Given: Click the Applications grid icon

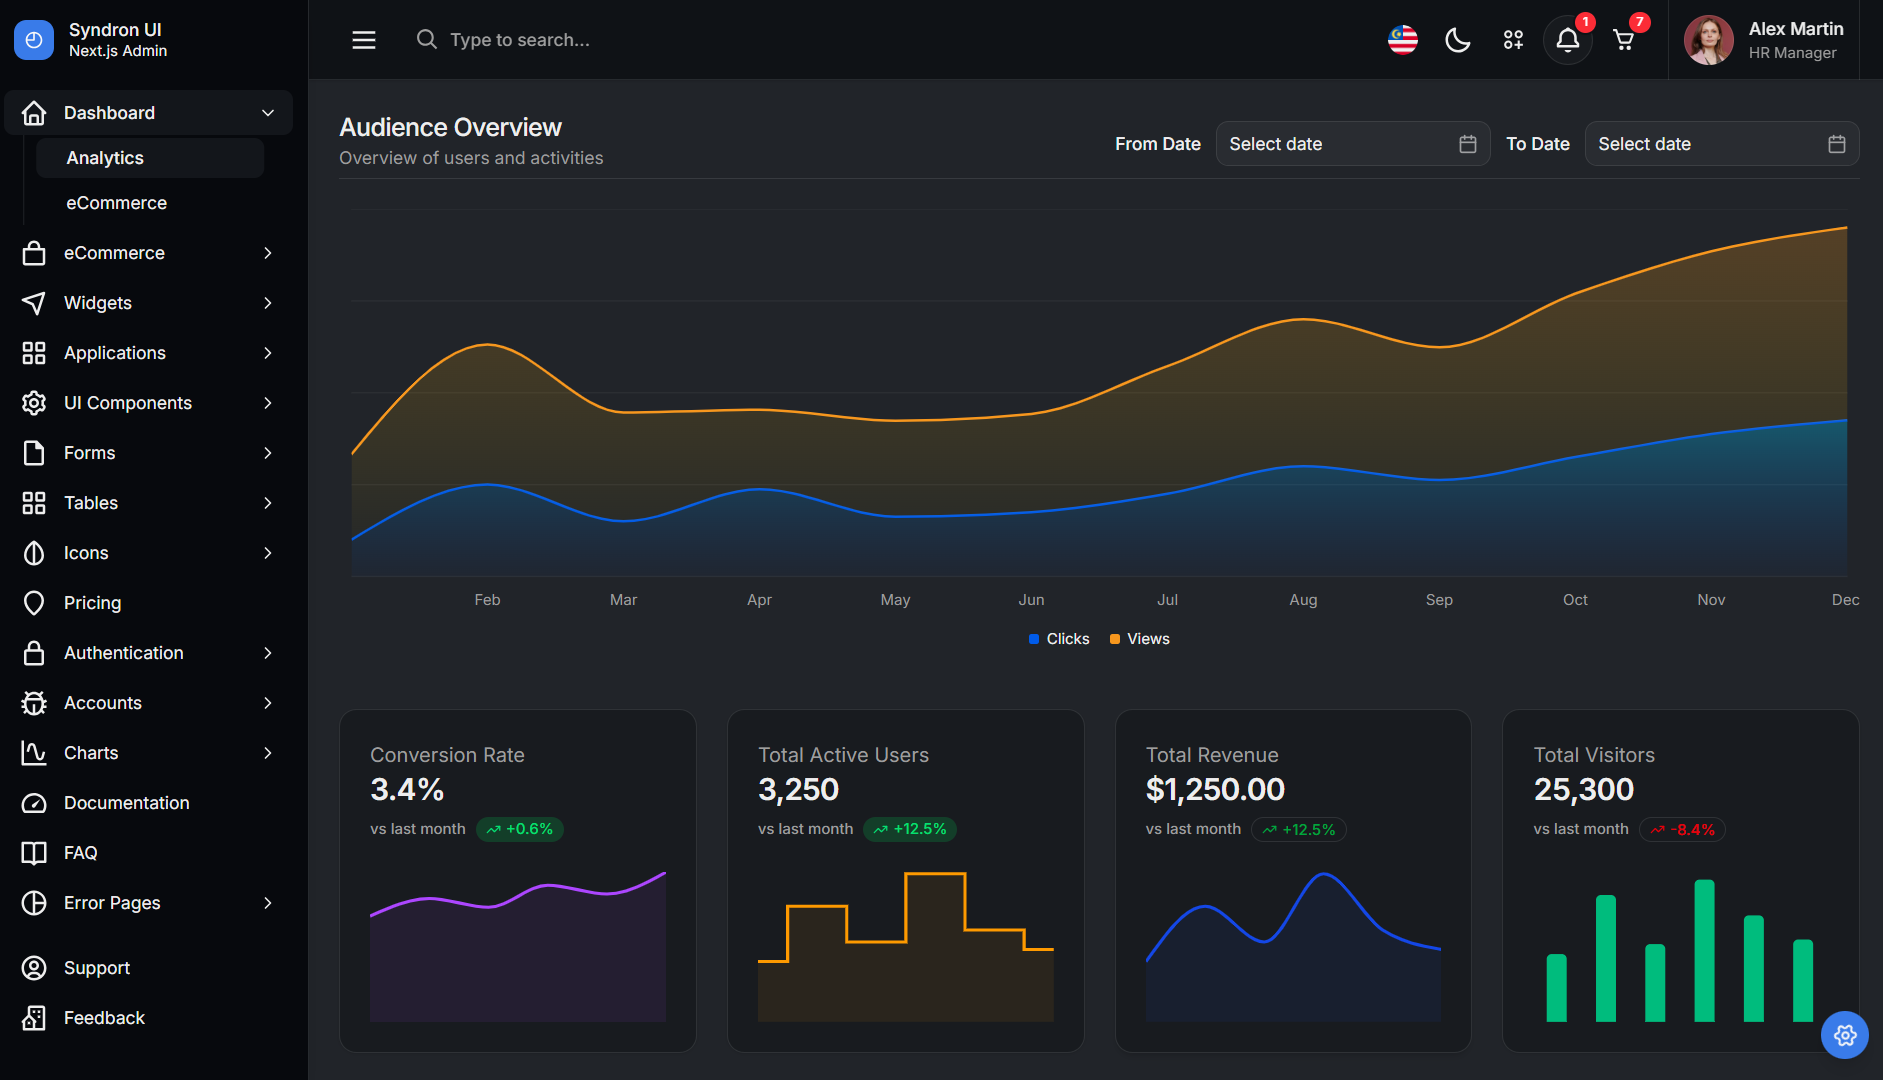Looking at the screenshot, I should tap(34, 353).
